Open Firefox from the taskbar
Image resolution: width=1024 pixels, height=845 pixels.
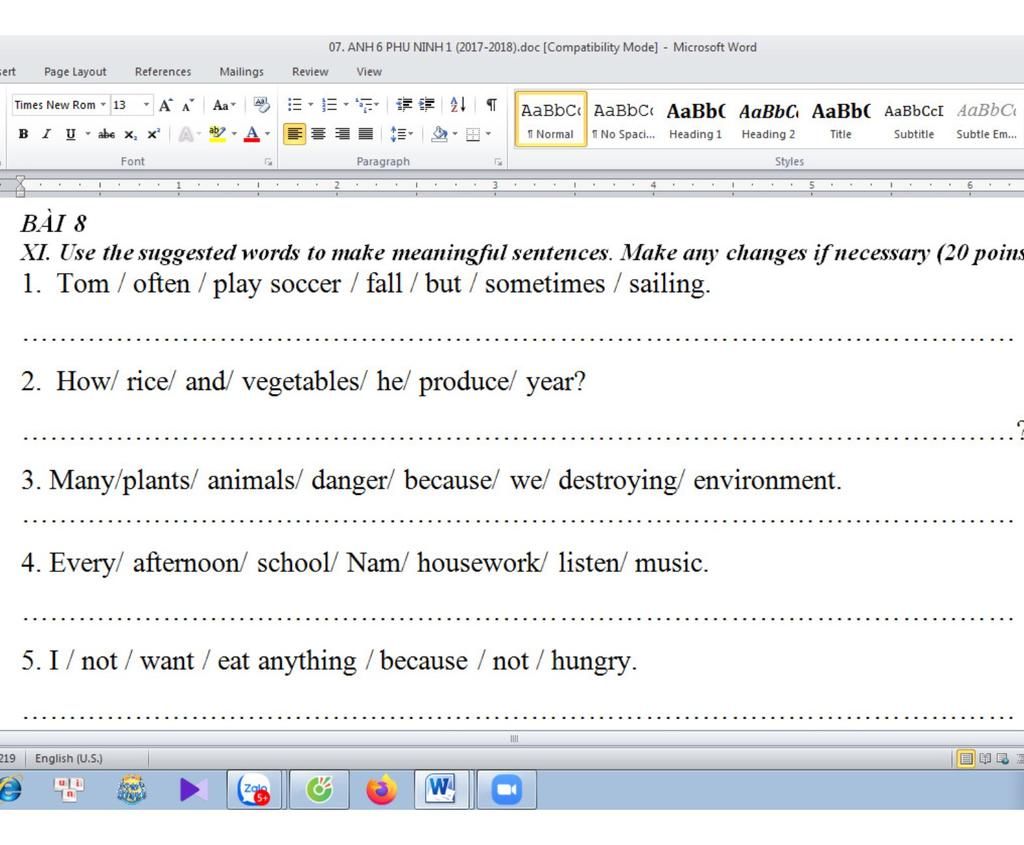[381, 789]
